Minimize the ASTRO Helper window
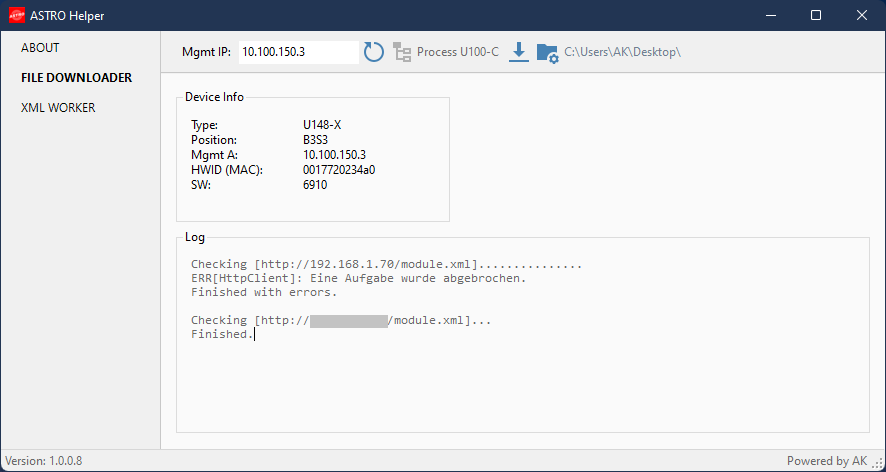Screen dimensions: 886x472 [x=770, y=15]
